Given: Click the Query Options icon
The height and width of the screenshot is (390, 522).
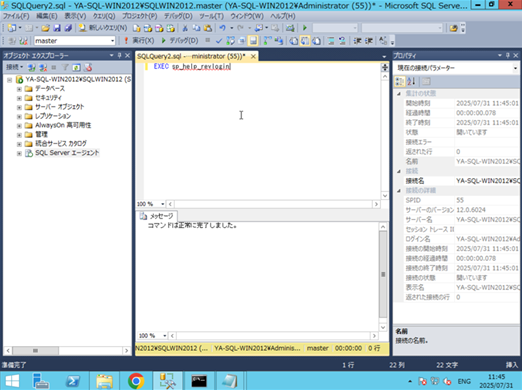Looking at the screenshot, I should 242,41.
